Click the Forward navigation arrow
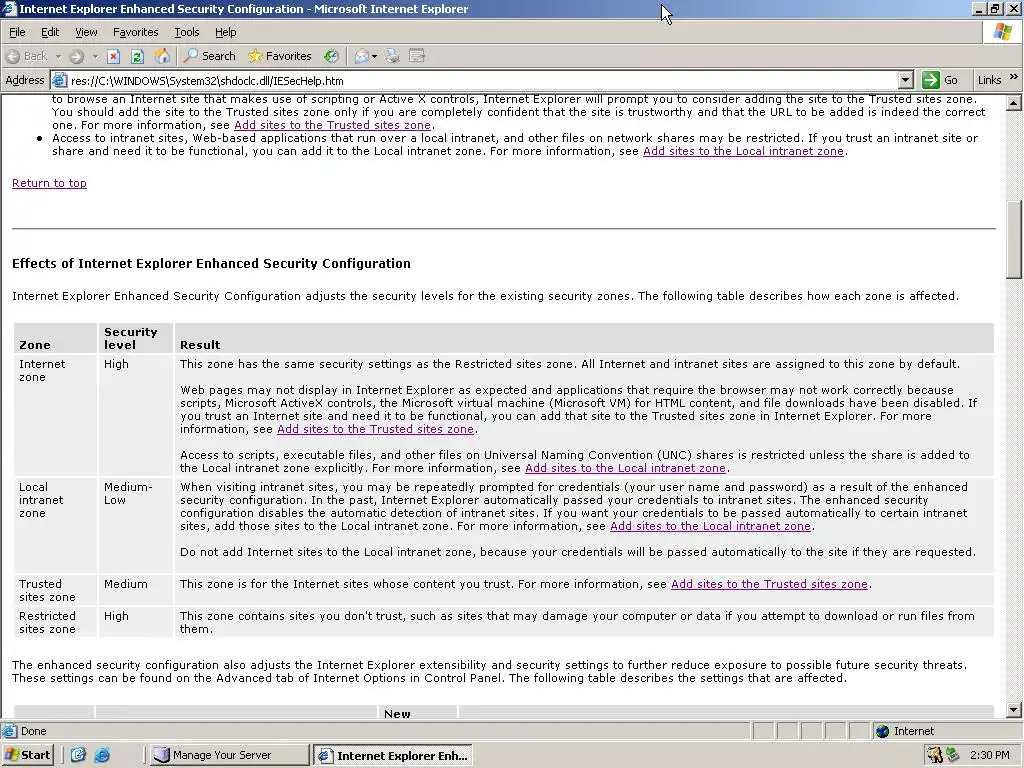 [77, 56]
